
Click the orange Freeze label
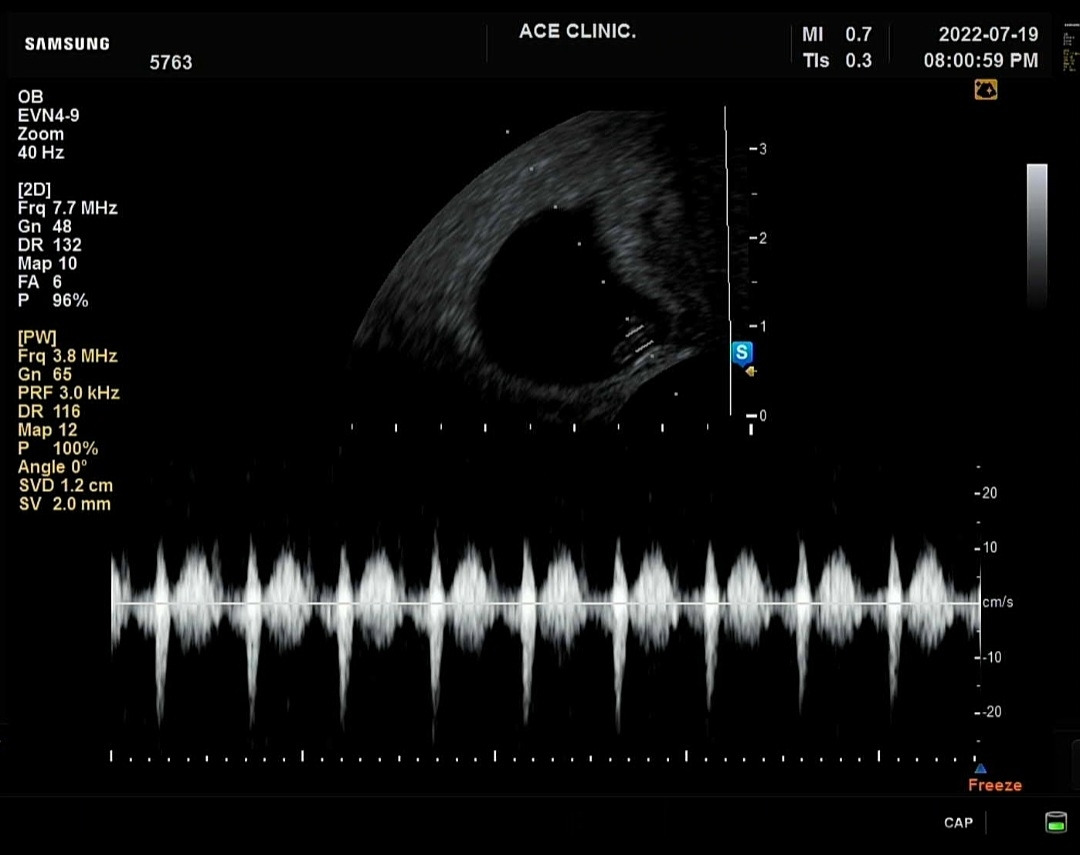(995, 785)
